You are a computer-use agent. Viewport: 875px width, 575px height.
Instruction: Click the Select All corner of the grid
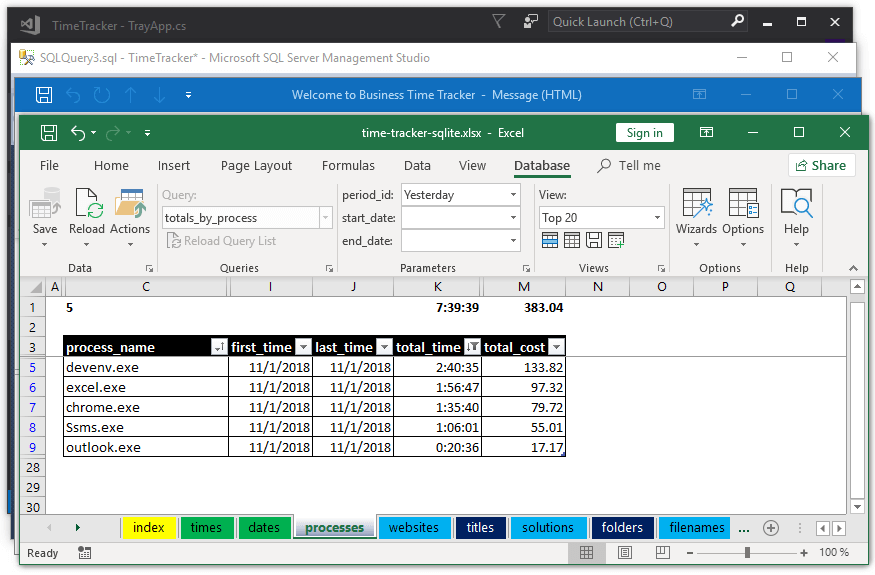(35, 287)
